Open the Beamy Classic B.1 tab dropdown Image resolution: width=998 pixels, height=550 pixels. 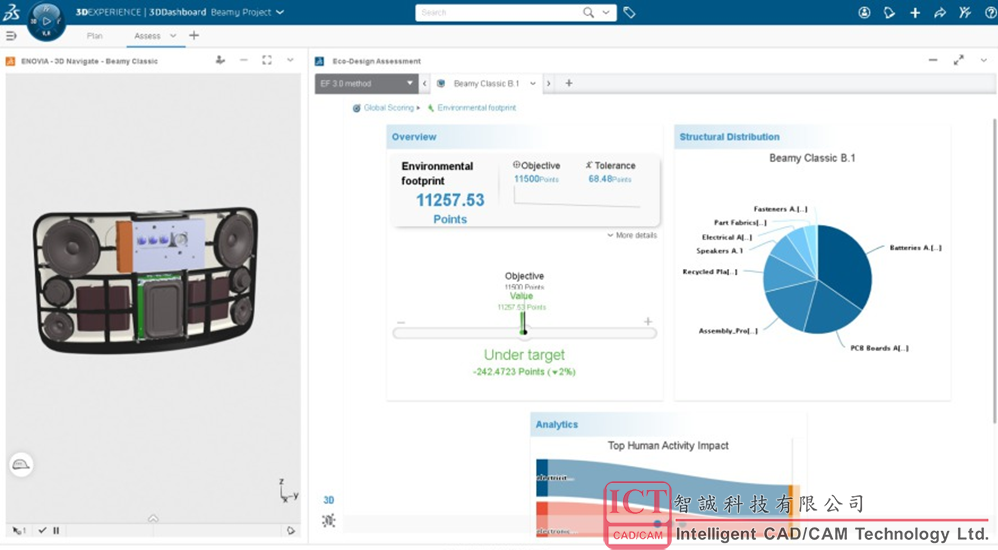click(533, 83)
